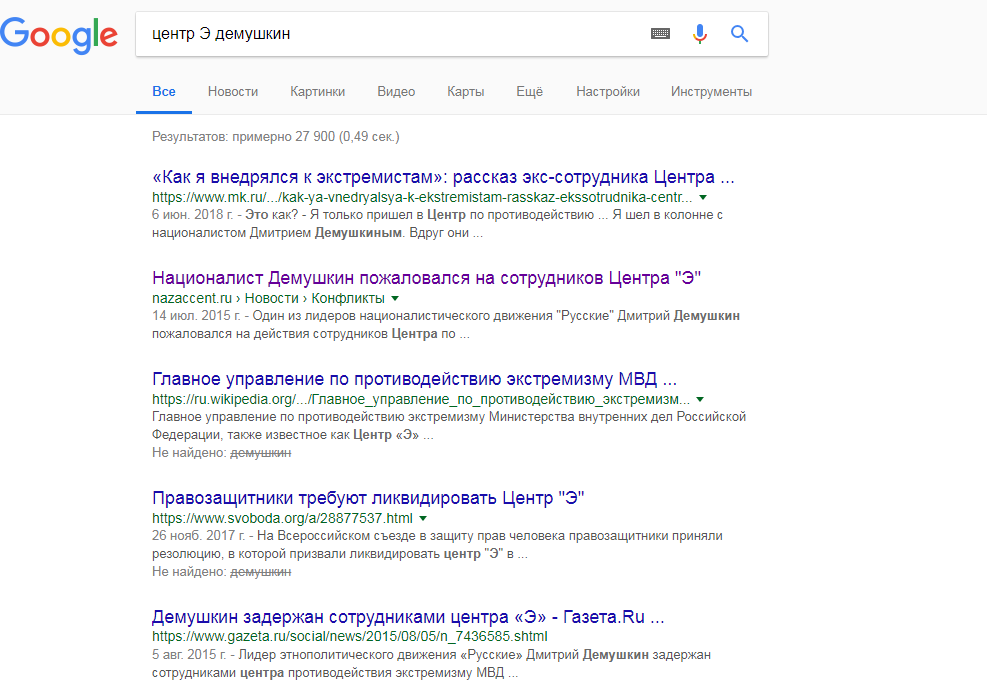
Task: Open Gazeta.Ru result 'Демушкин задержан сотрудниками центра'
Action: (408, 617)
